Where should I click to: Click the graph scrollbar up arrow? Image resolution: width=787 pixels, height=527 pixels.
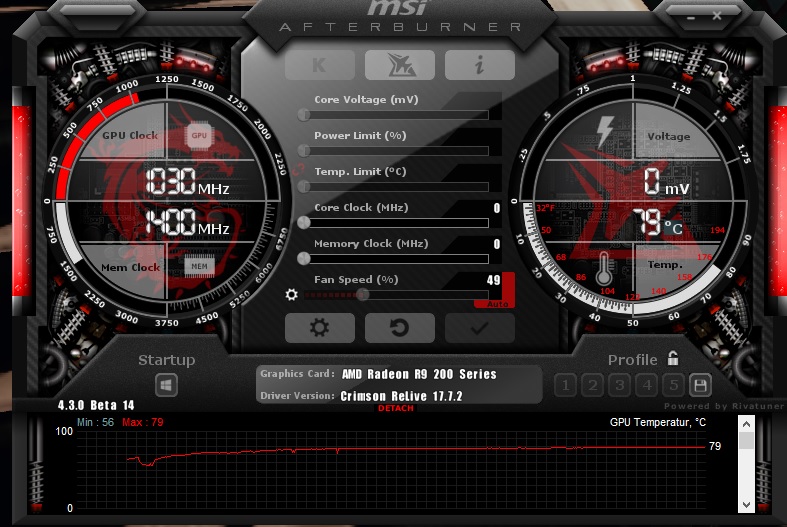click(746, 424)
